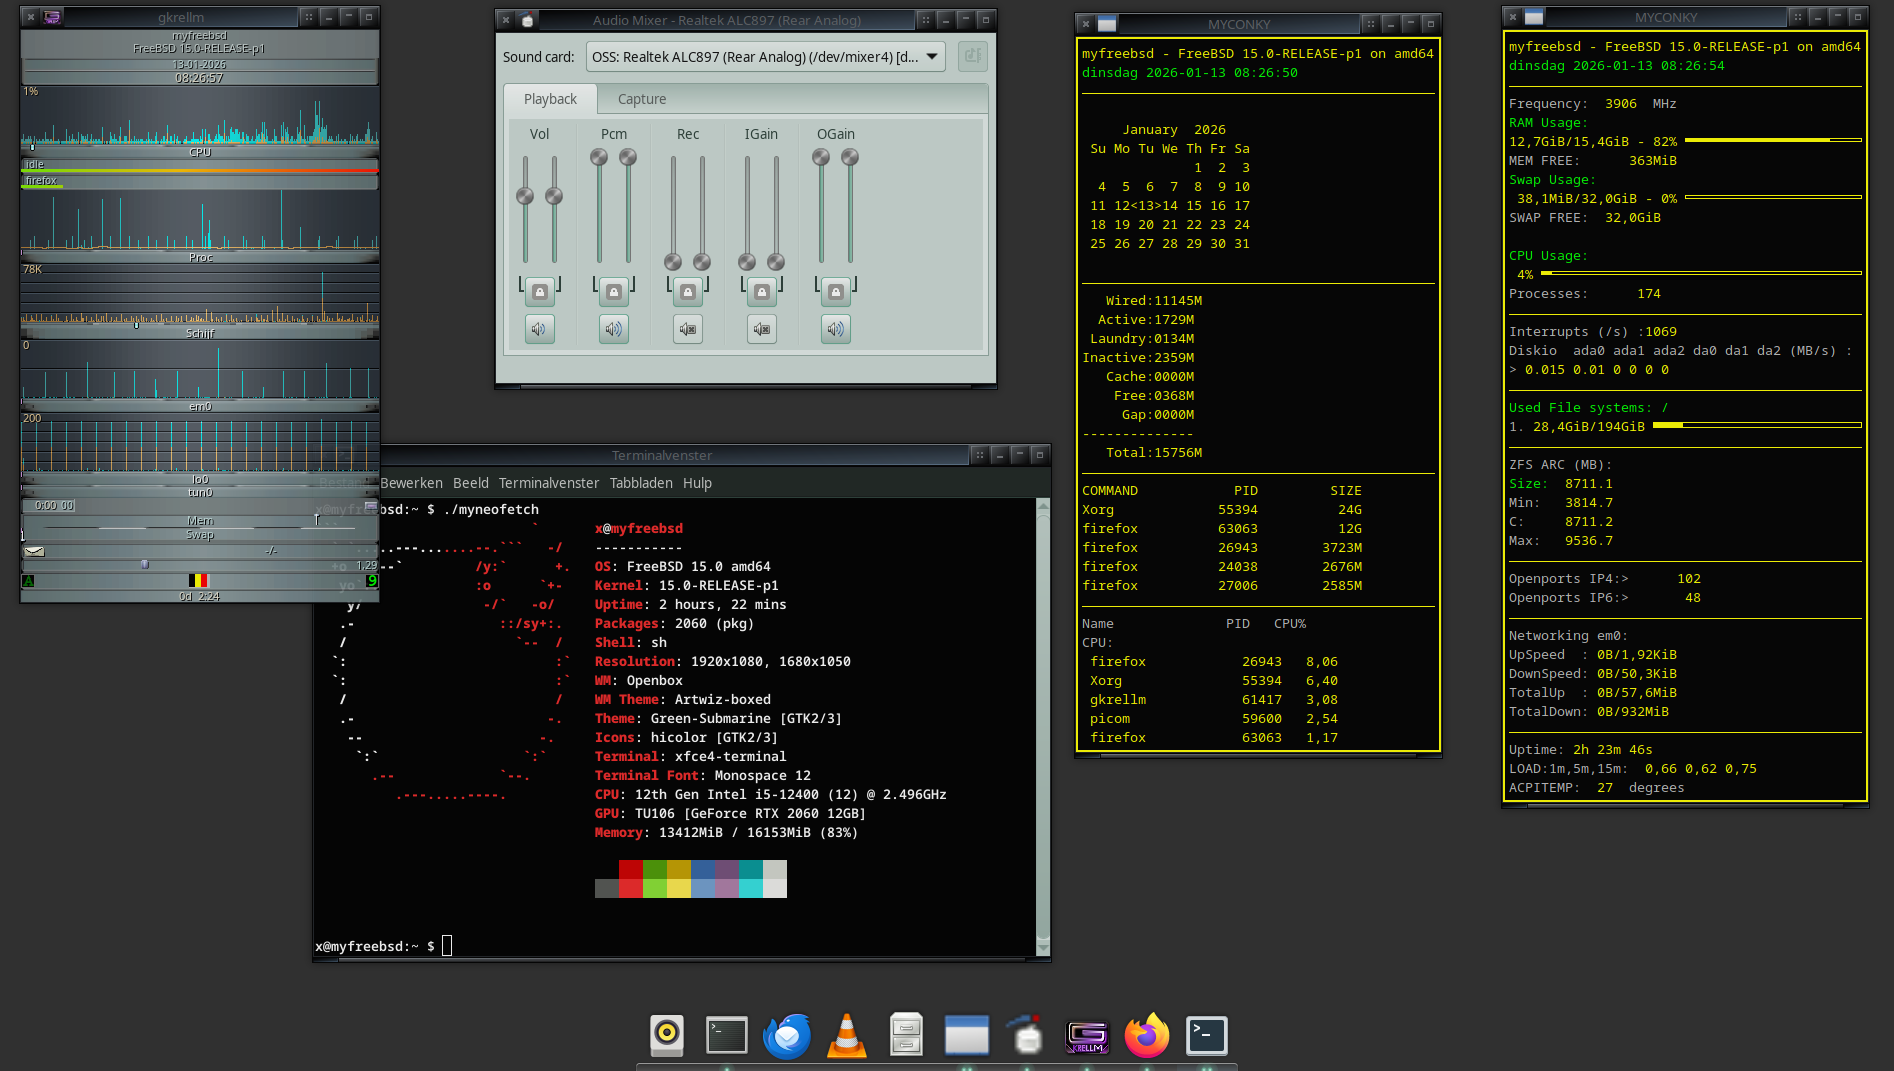The width and height of the screenshot is (1894, 1071).
Task: Switch to the Capture tab
Action: (641, 99)
